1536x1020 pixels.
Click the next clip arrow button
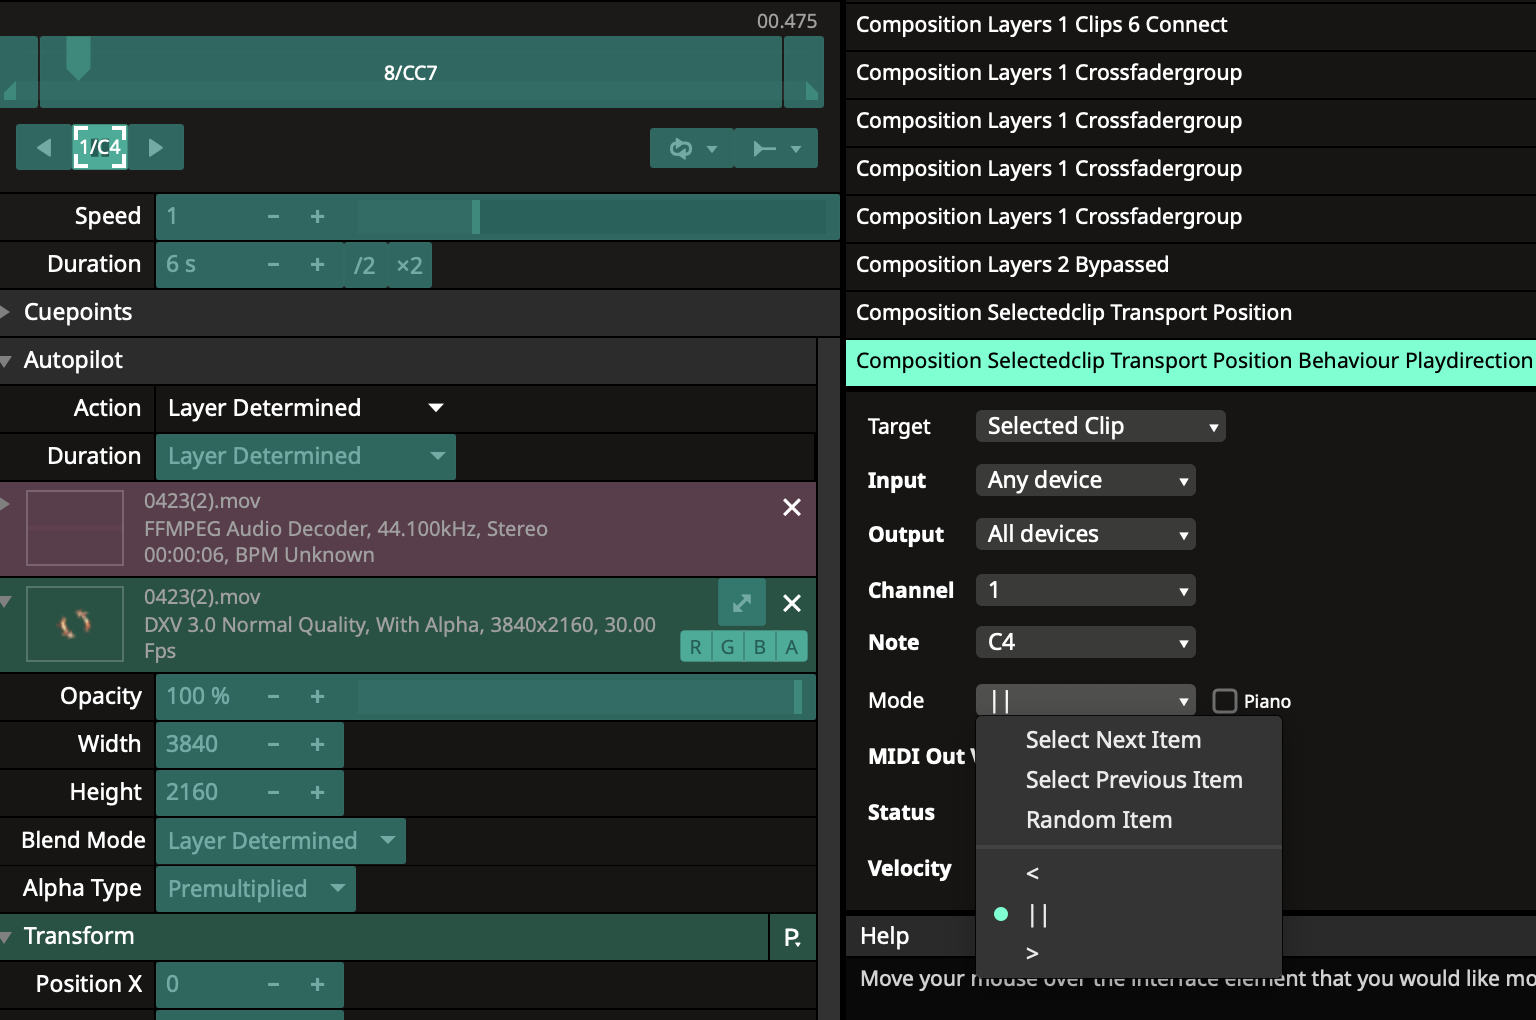156,148
